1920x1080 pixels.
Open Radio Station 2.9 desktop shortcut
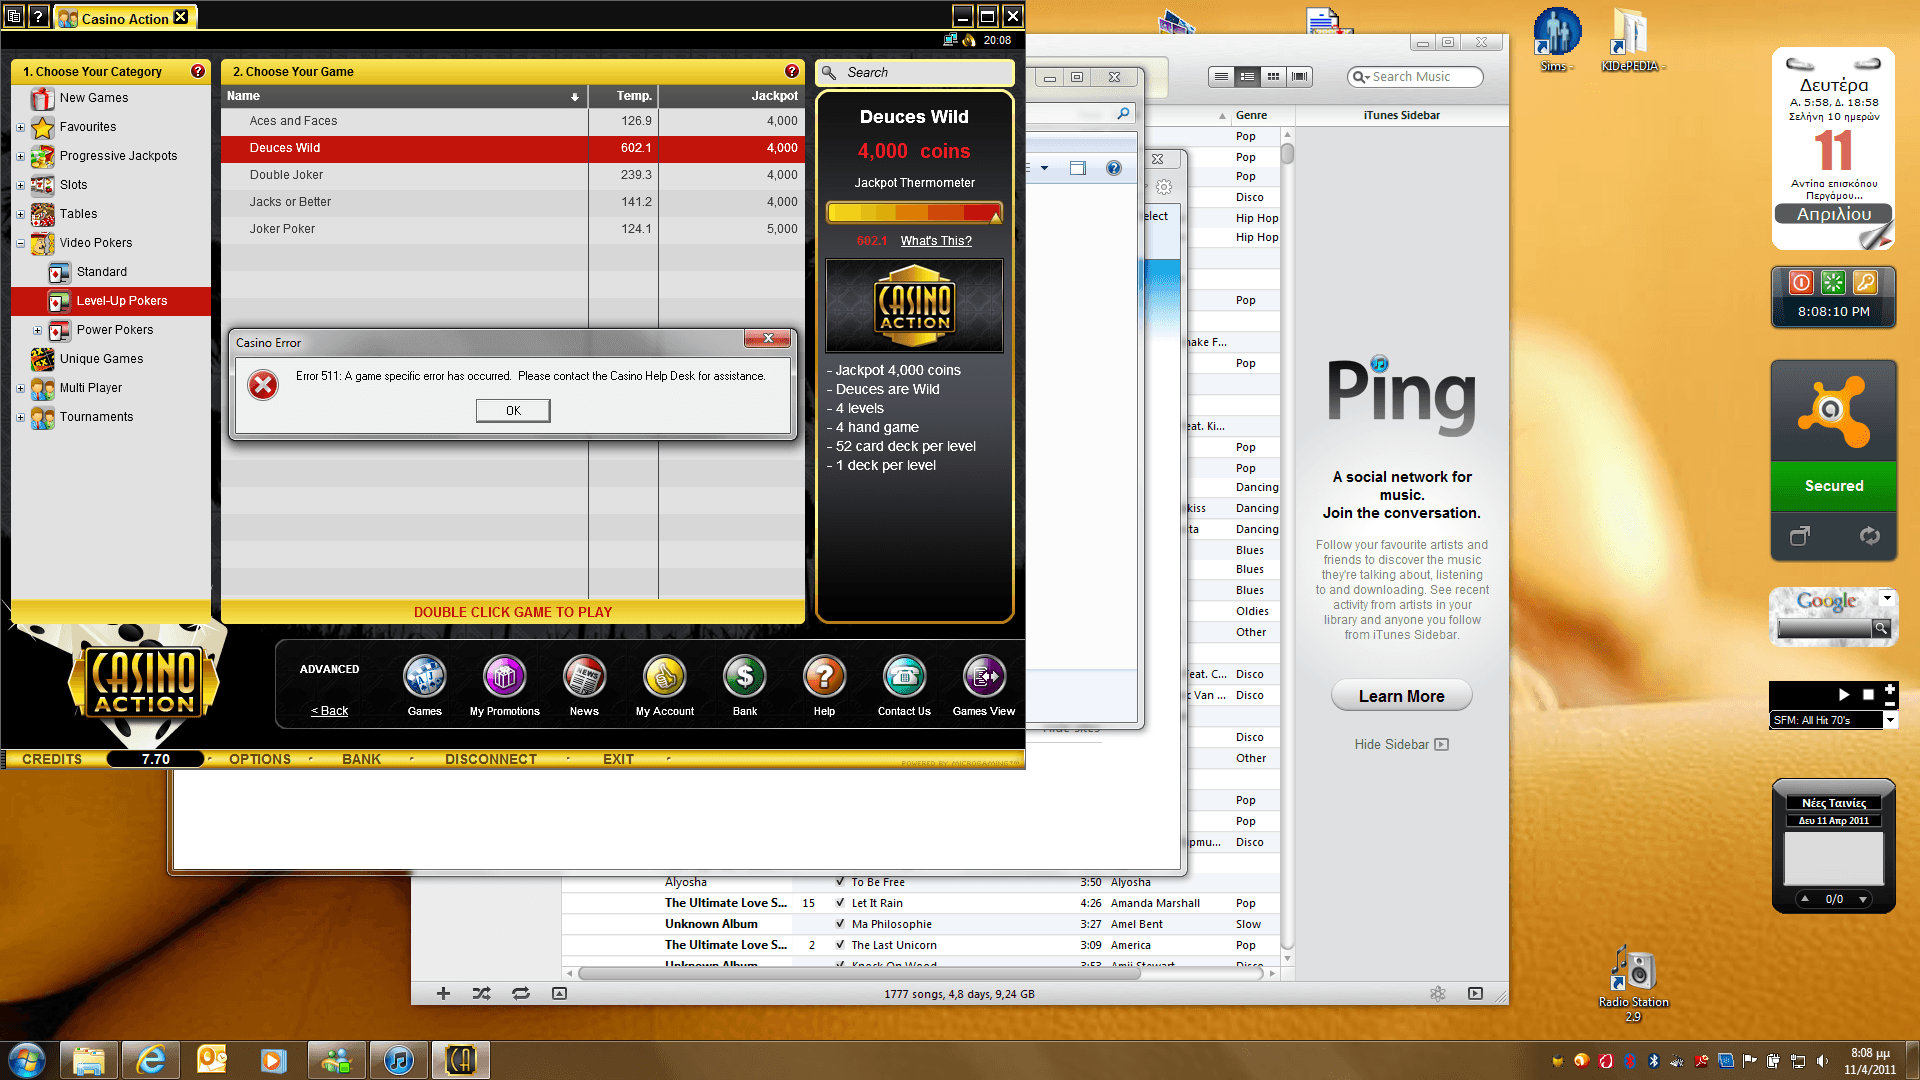click(1633, 983)
